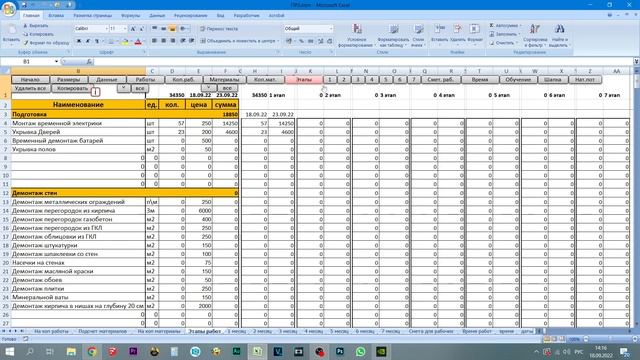This screenshot has width=640, height=360.
Task: Apply the yellow fill color bucket
Action: point(125,41)
